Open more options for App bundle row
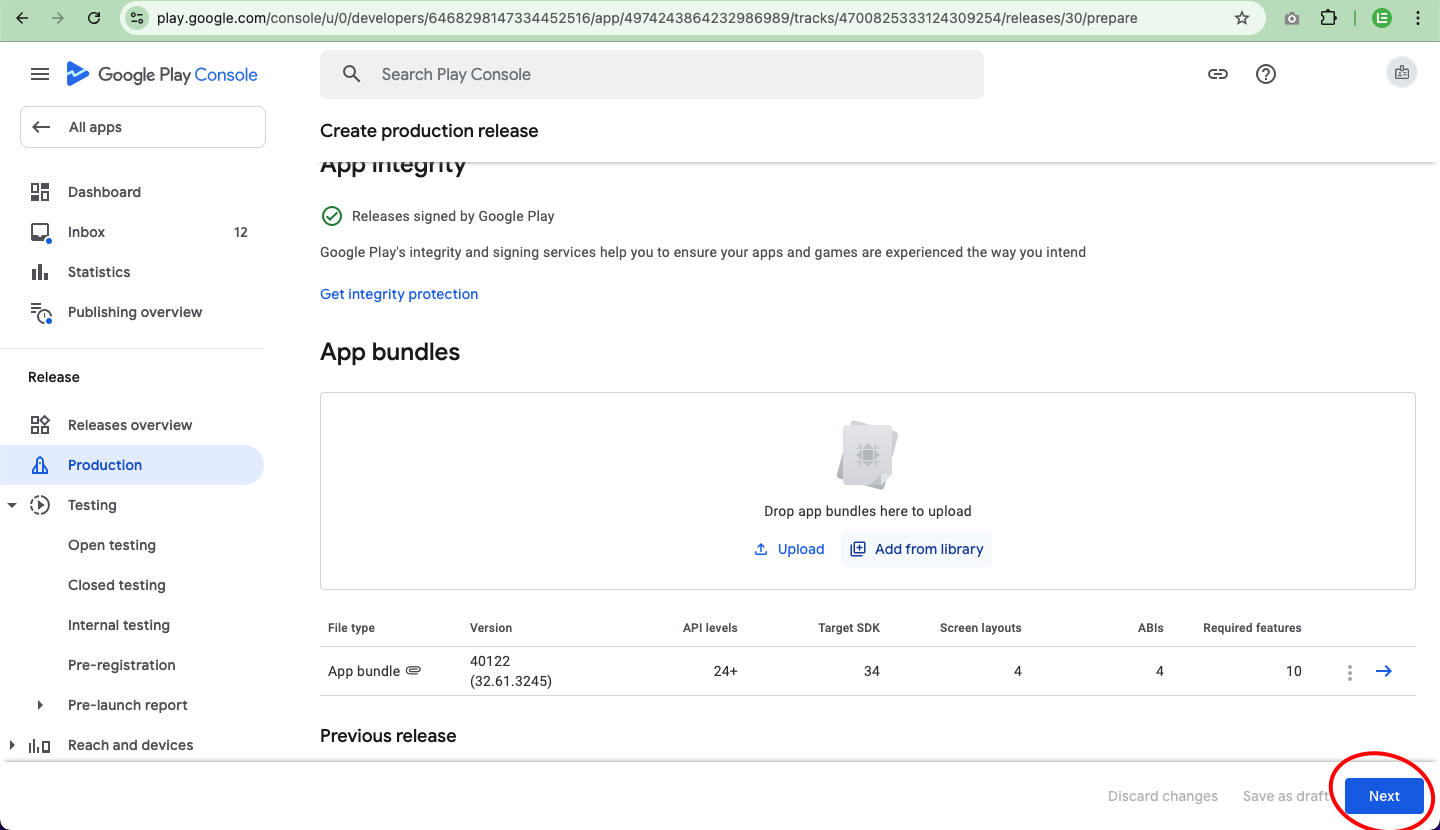The width and height of the screenshot is (1440, 830). 1350,672
